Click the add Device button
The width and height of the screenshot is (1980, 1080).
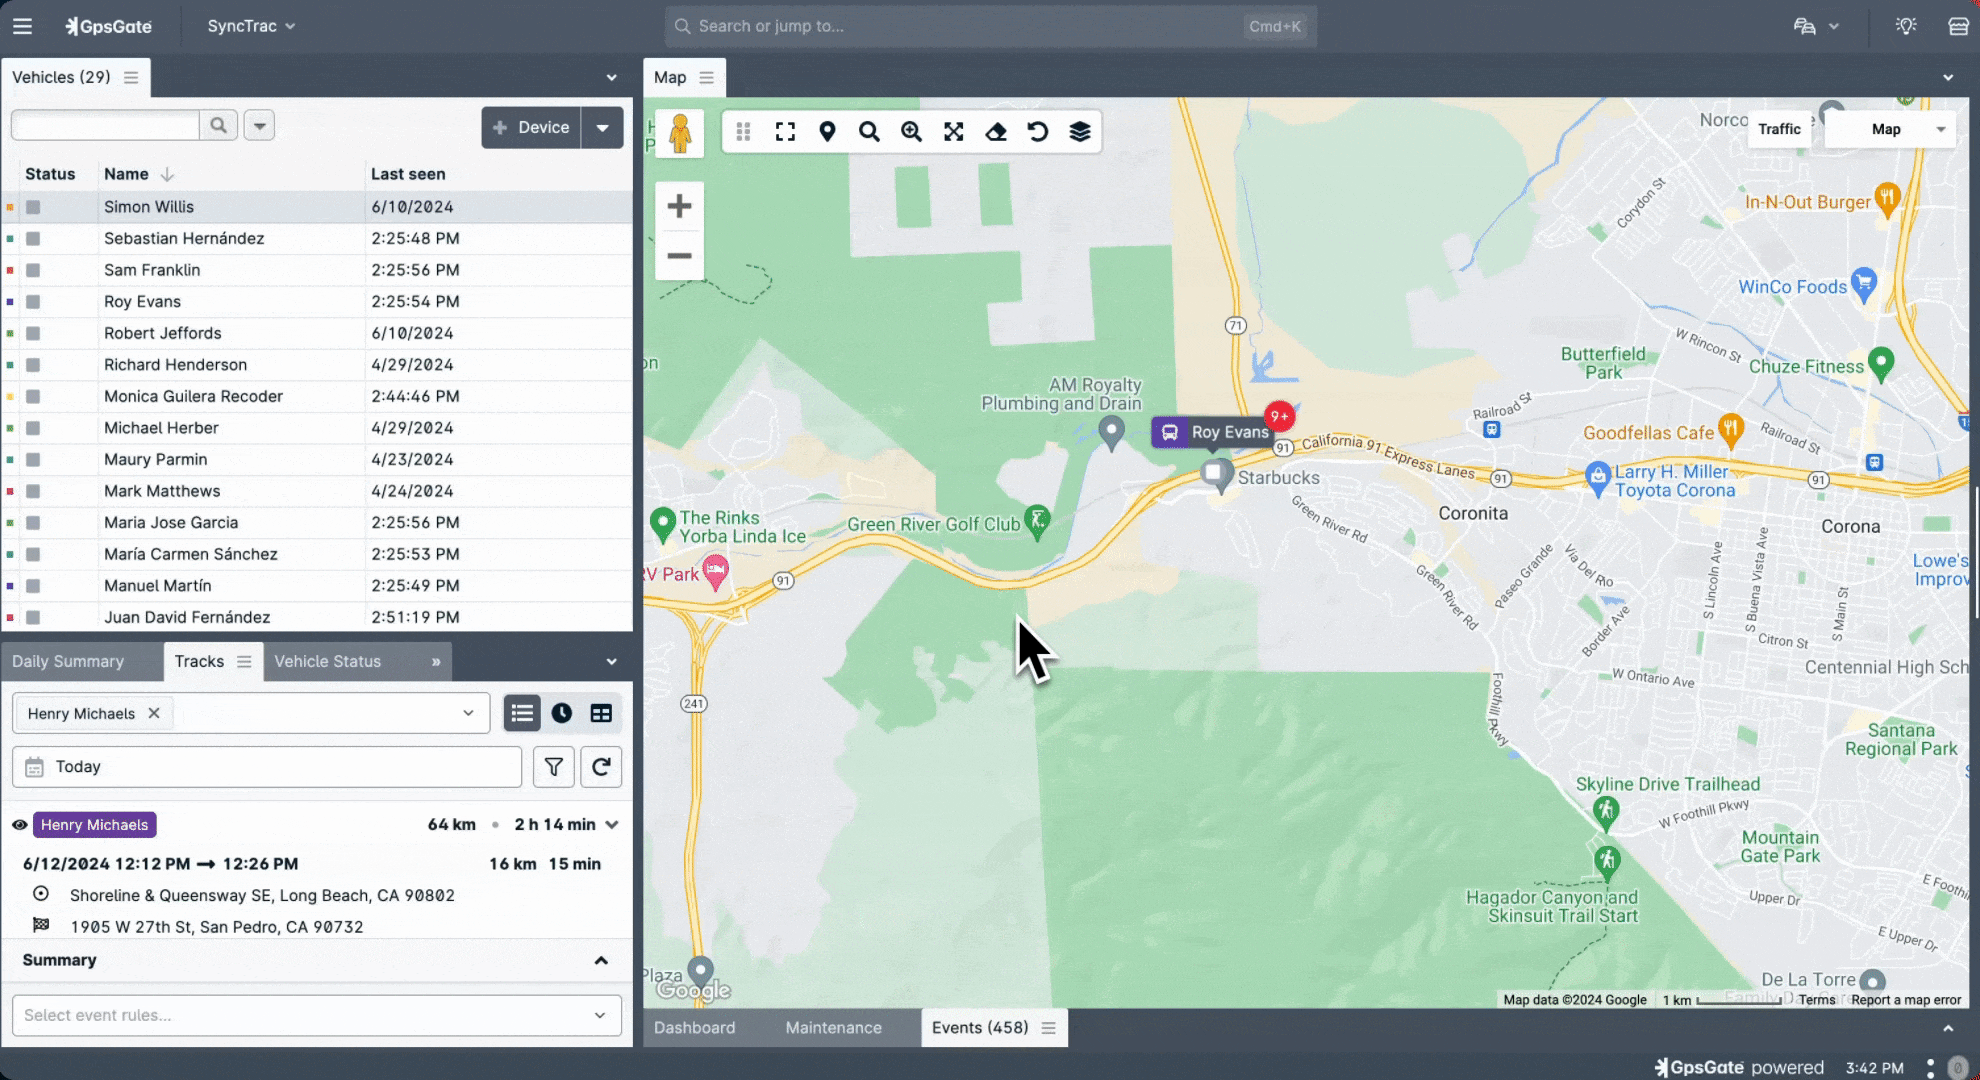531,128
